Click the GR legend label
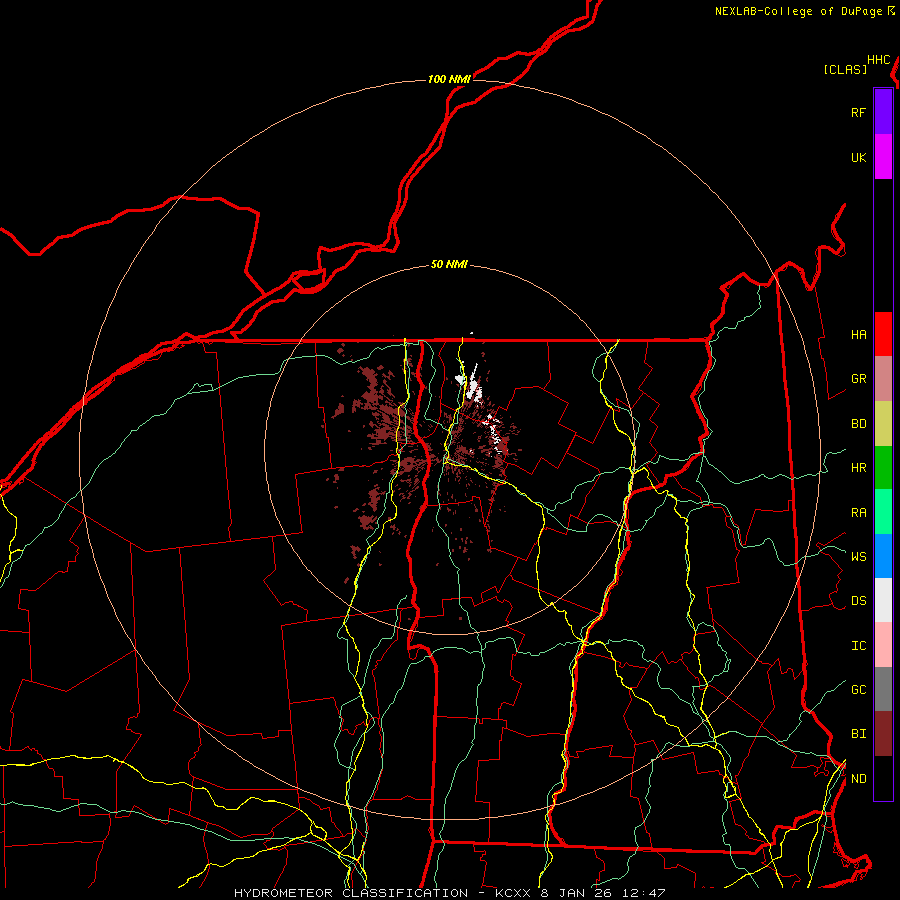 click(x=858, y=378)
